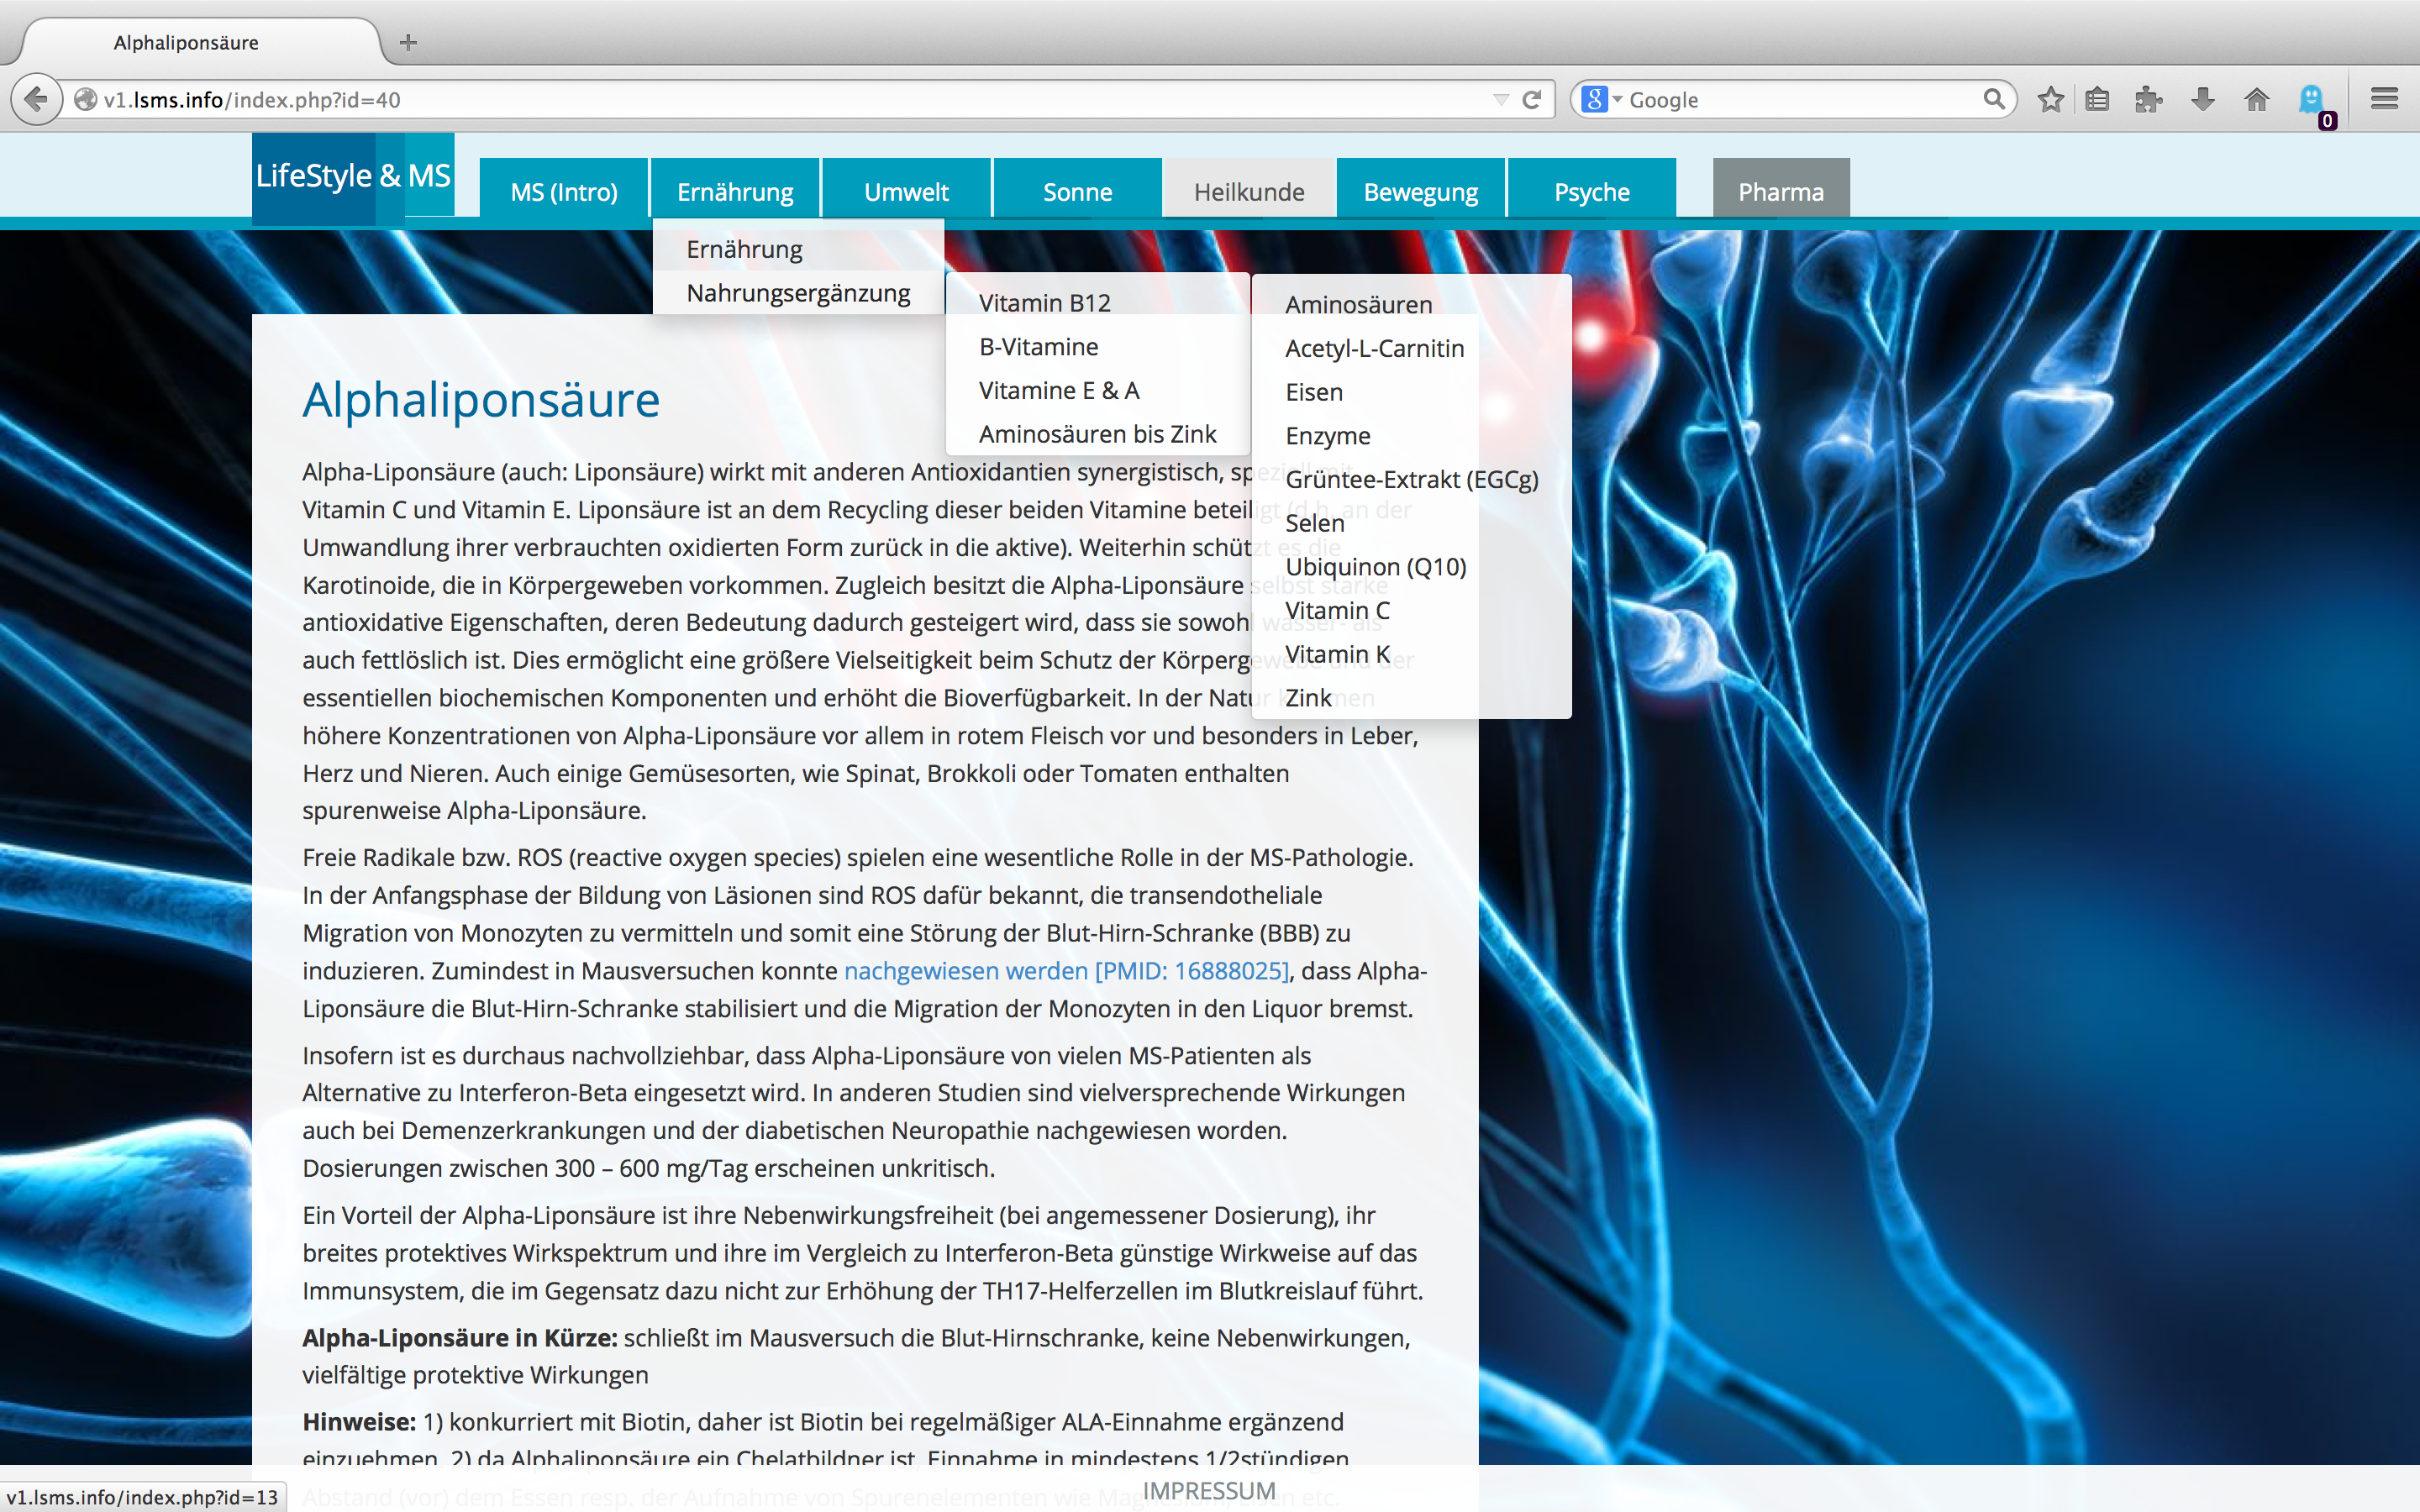Bookmark this page with the star icon
2420x1512 pixels.
coord(2050,99)
